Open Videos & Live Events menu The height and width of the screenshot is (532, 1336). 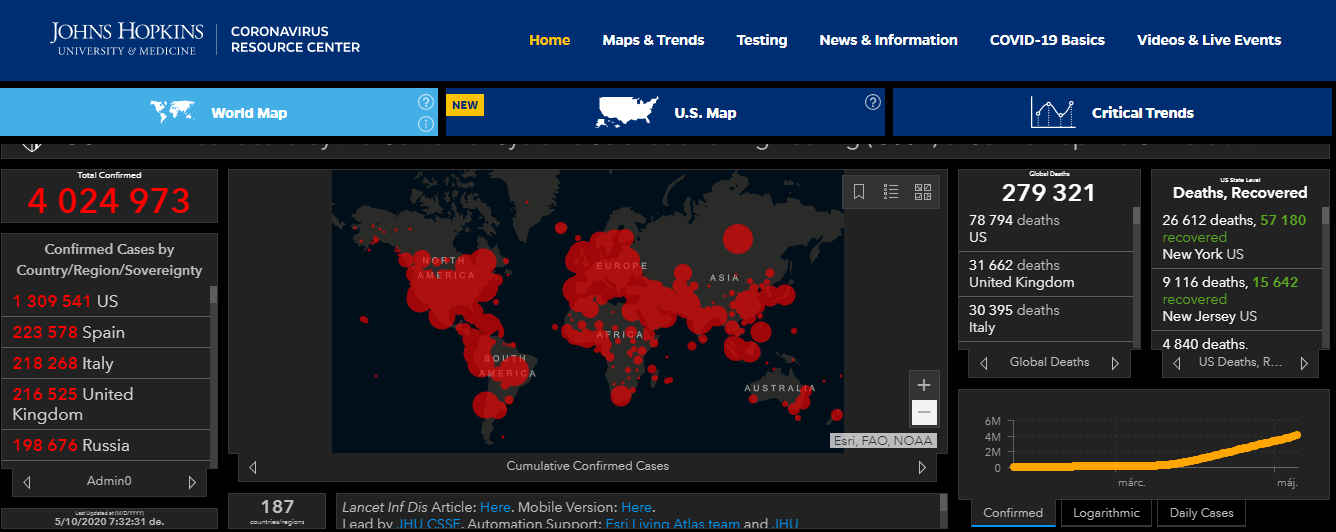click(x=1209, y=40)
